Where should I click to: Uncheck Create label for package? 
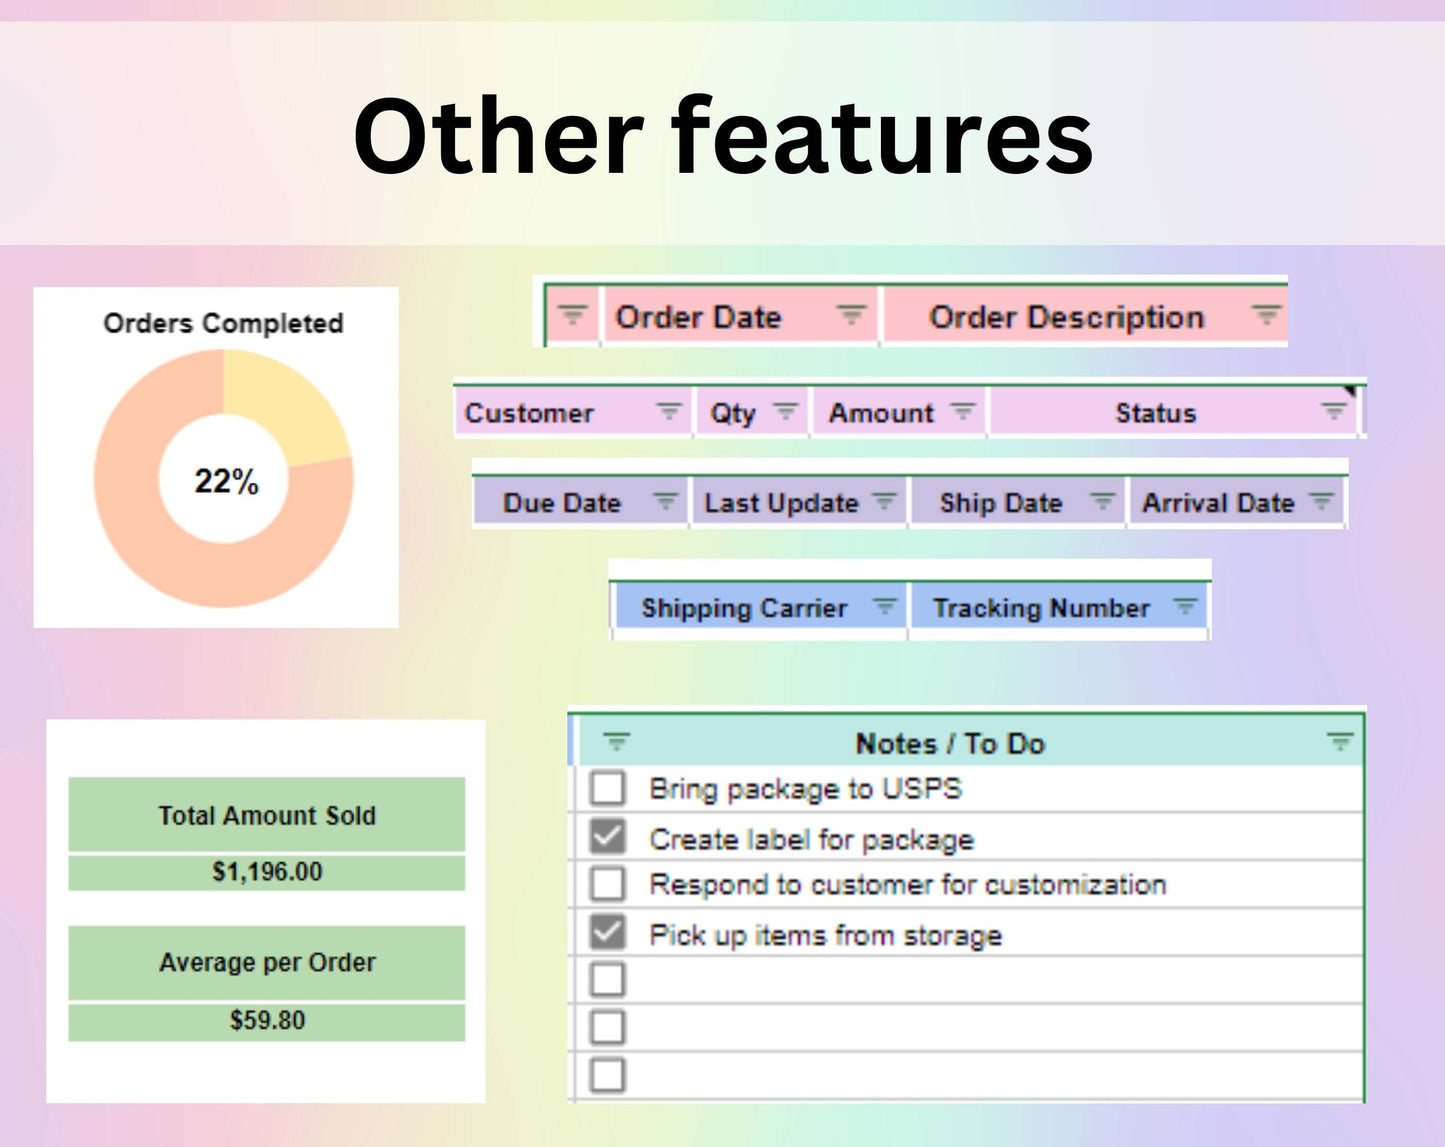(607, 837)
